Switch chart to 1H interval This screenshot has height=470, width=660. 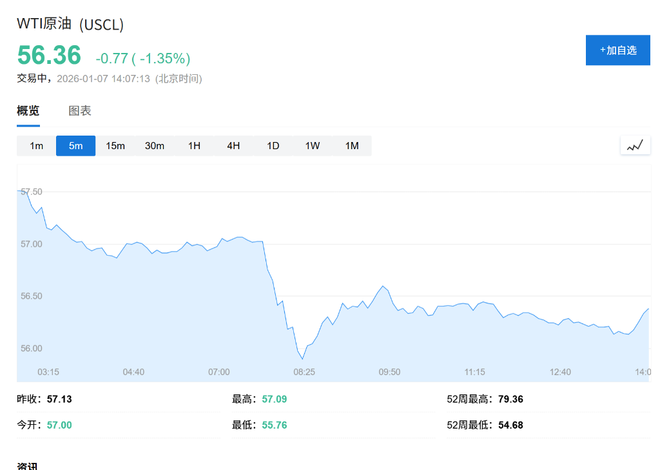tap(194, 146)
